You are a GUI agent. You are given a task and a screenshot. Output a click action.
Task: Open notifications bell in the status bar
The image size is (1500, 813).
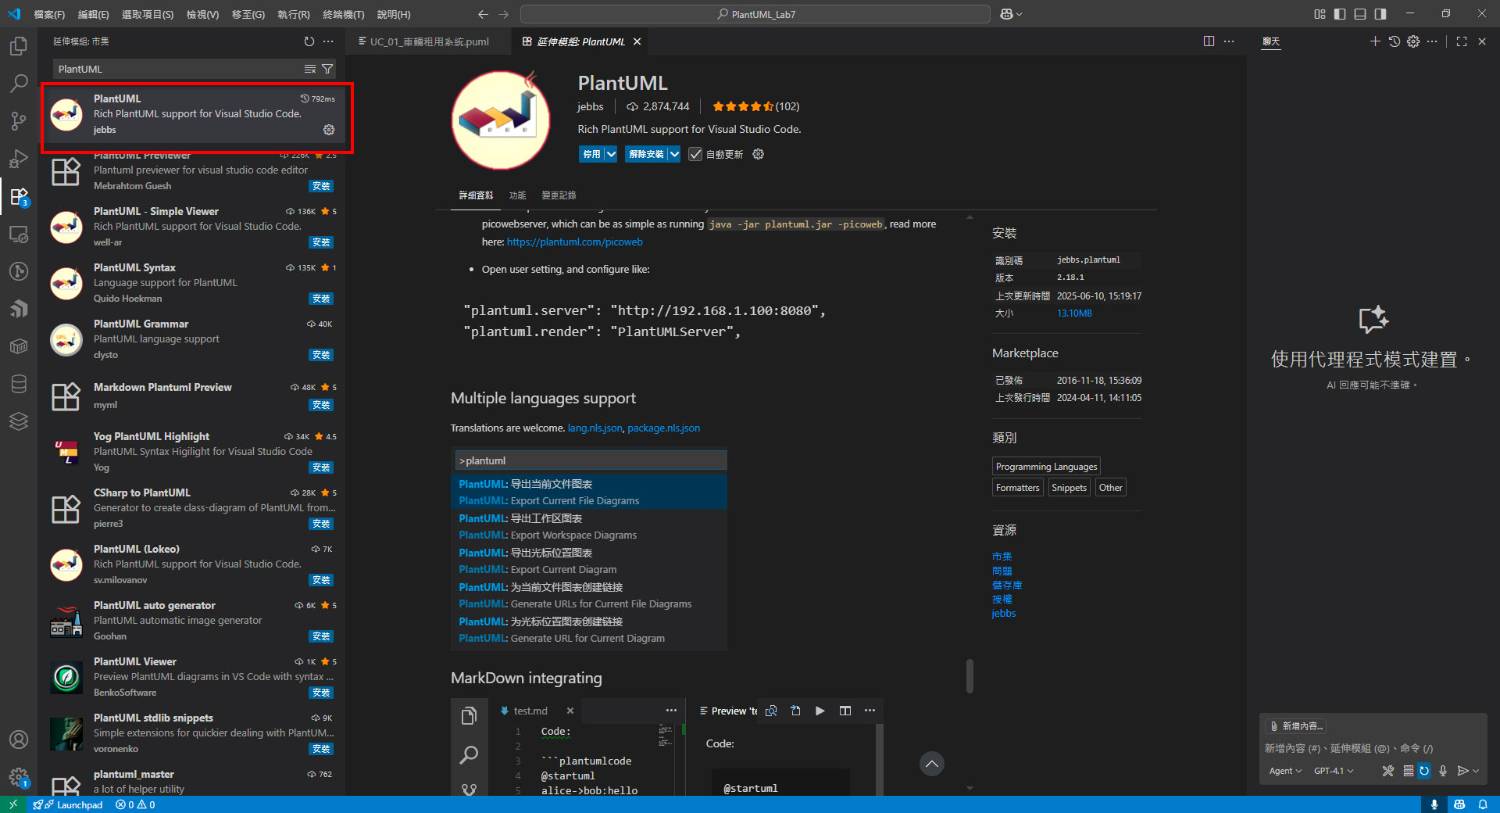1482,805
